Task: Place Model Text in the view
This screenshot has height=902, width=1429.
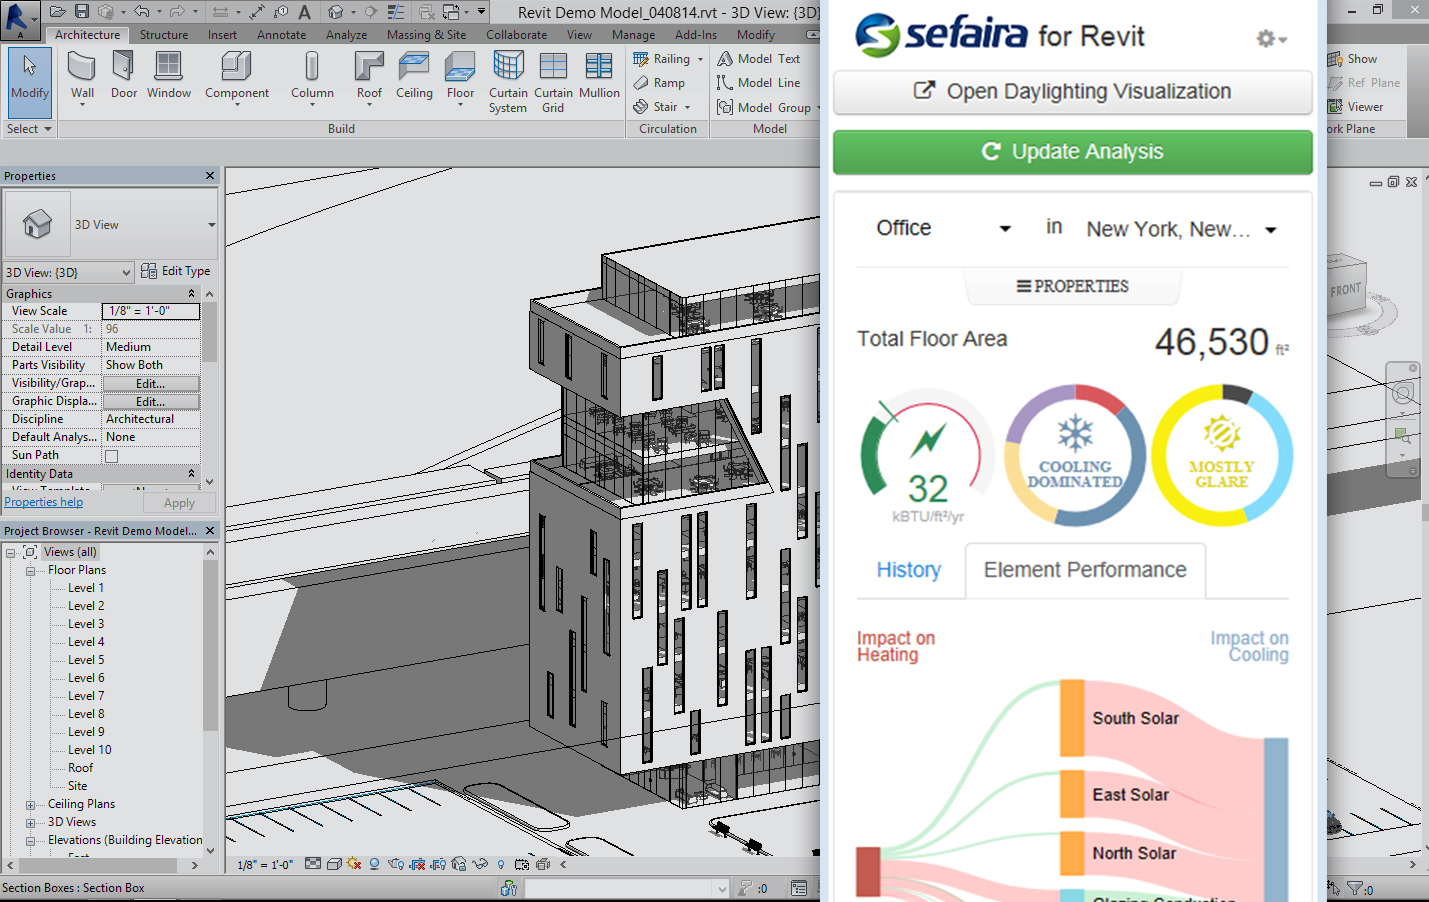Action: pos(765,58)
